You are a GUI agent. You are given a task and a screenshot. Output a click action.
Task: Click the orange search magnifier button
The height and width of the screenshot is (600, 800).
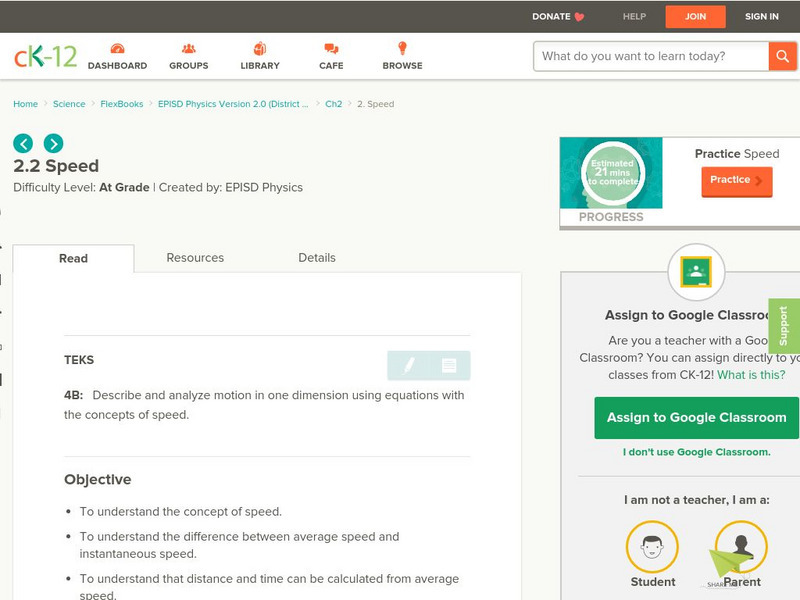point(782,56)
